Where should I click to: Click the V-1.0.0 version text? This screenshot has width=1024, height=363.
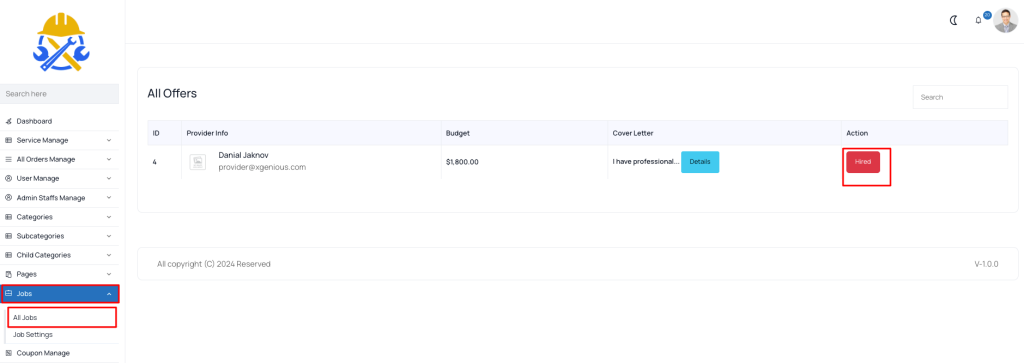[x=986, y=264]
